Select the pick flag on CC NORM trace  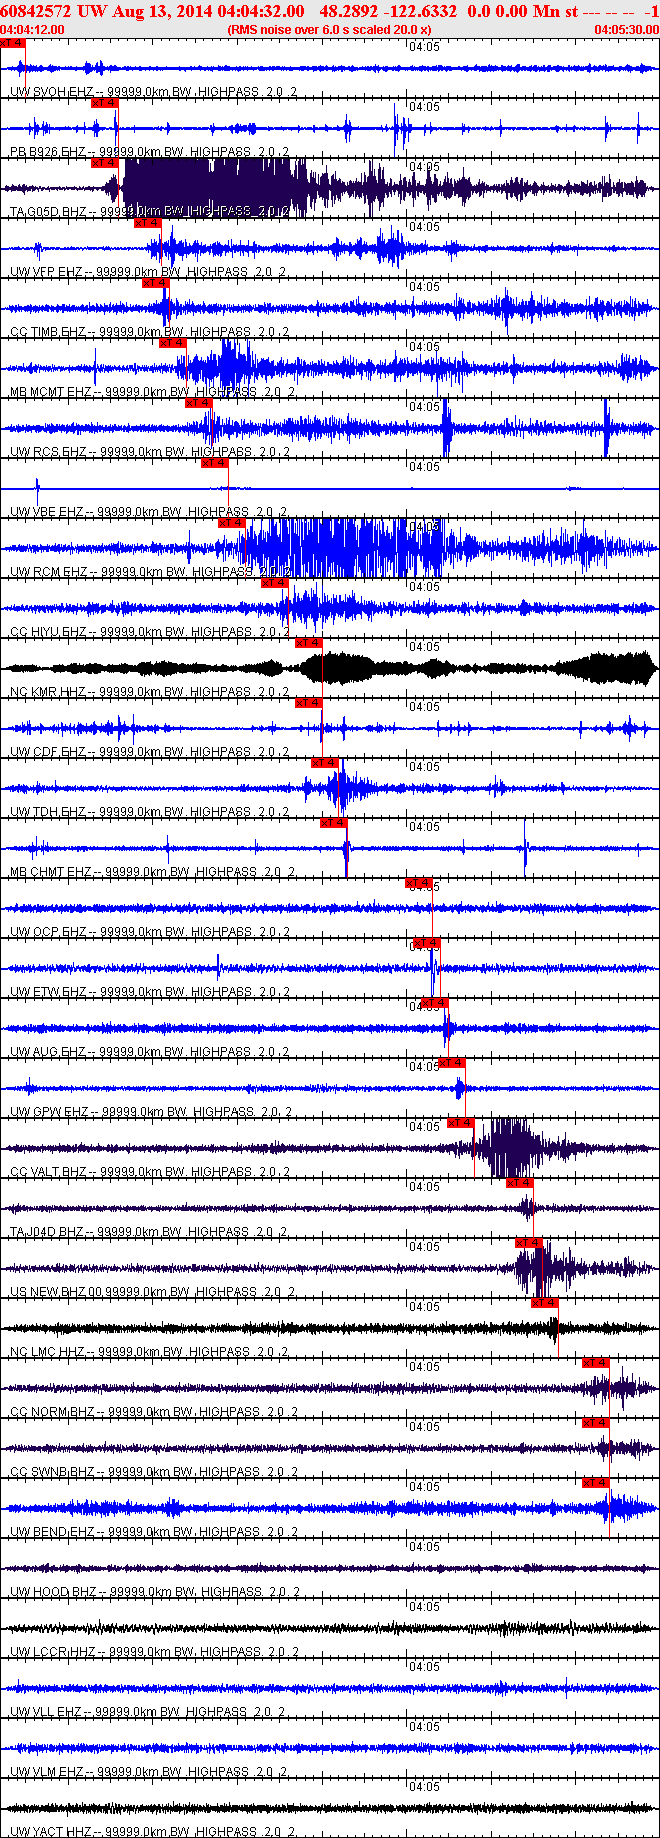click(x=596, y=1363)
